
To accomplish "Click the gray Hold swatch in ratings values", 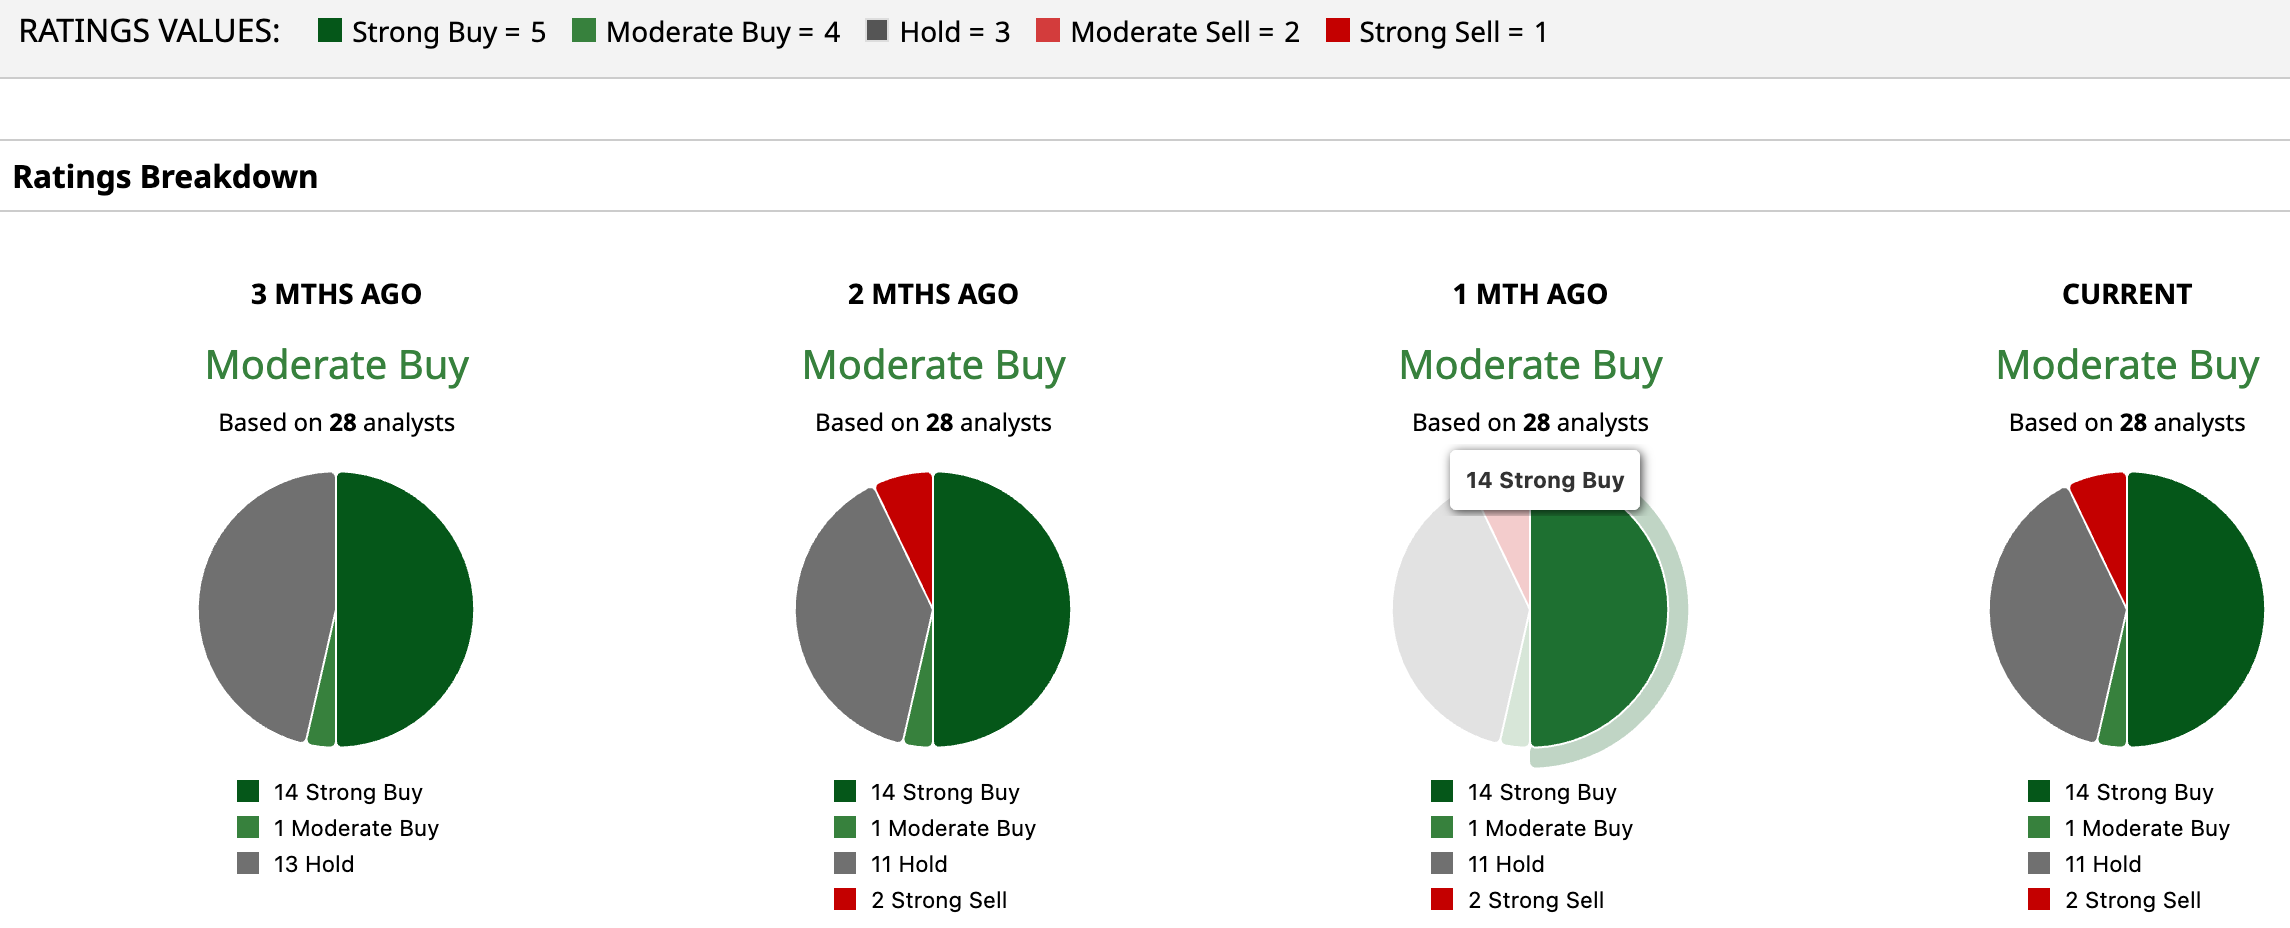I will [877, 31].
